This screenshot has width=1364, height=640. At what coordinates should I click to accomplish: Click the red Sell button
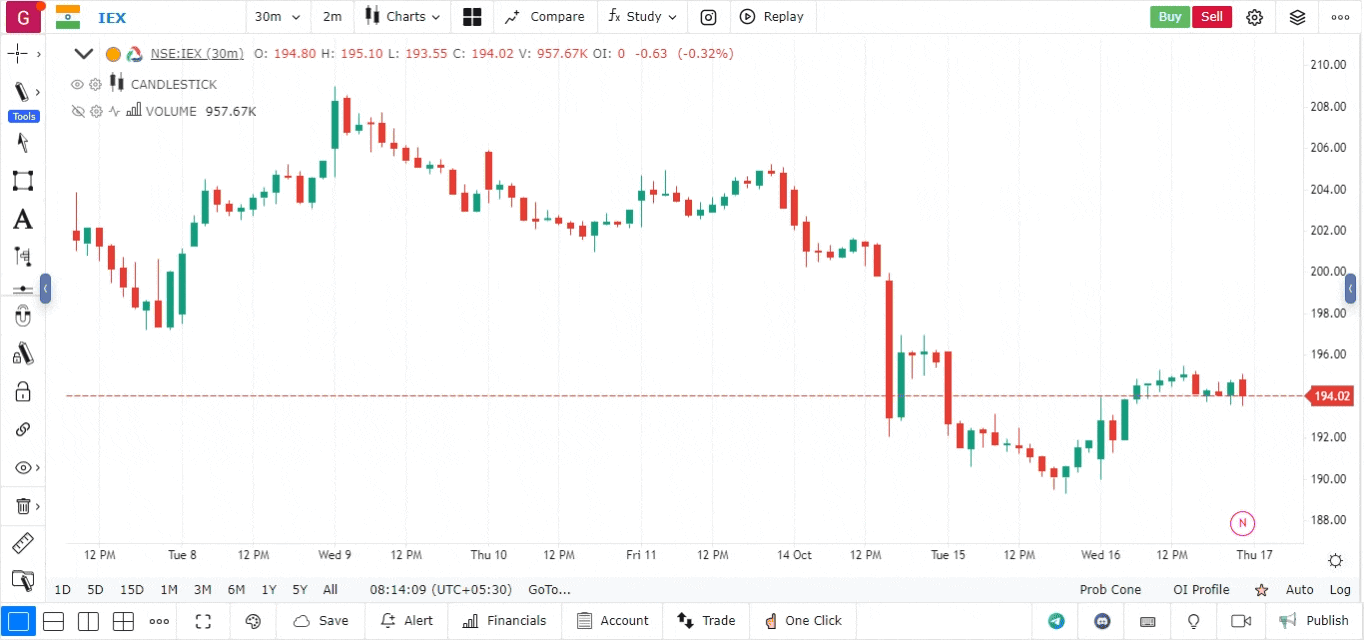1212,17
